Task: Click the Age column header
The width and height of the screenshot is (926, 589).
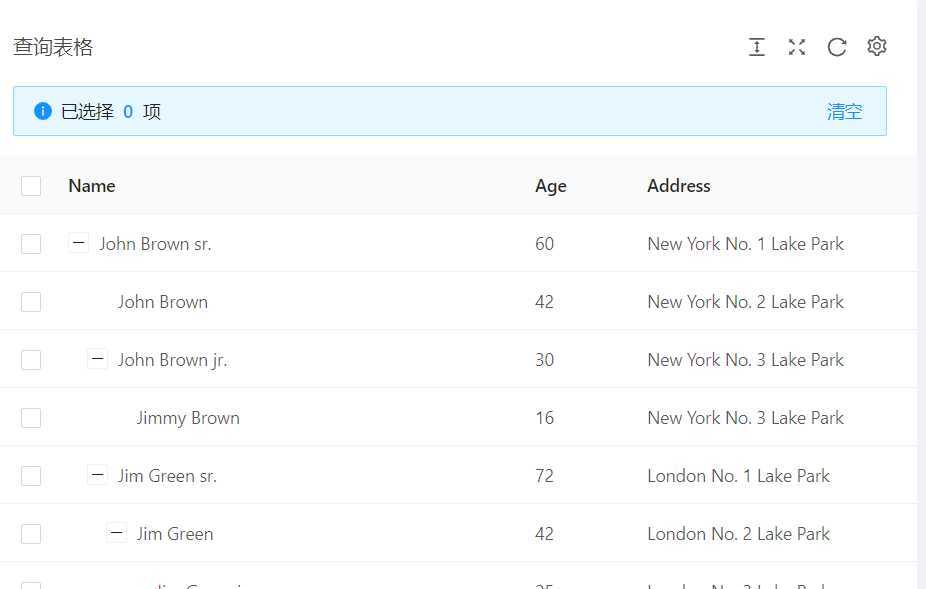Action: click(x=551, y=186)
